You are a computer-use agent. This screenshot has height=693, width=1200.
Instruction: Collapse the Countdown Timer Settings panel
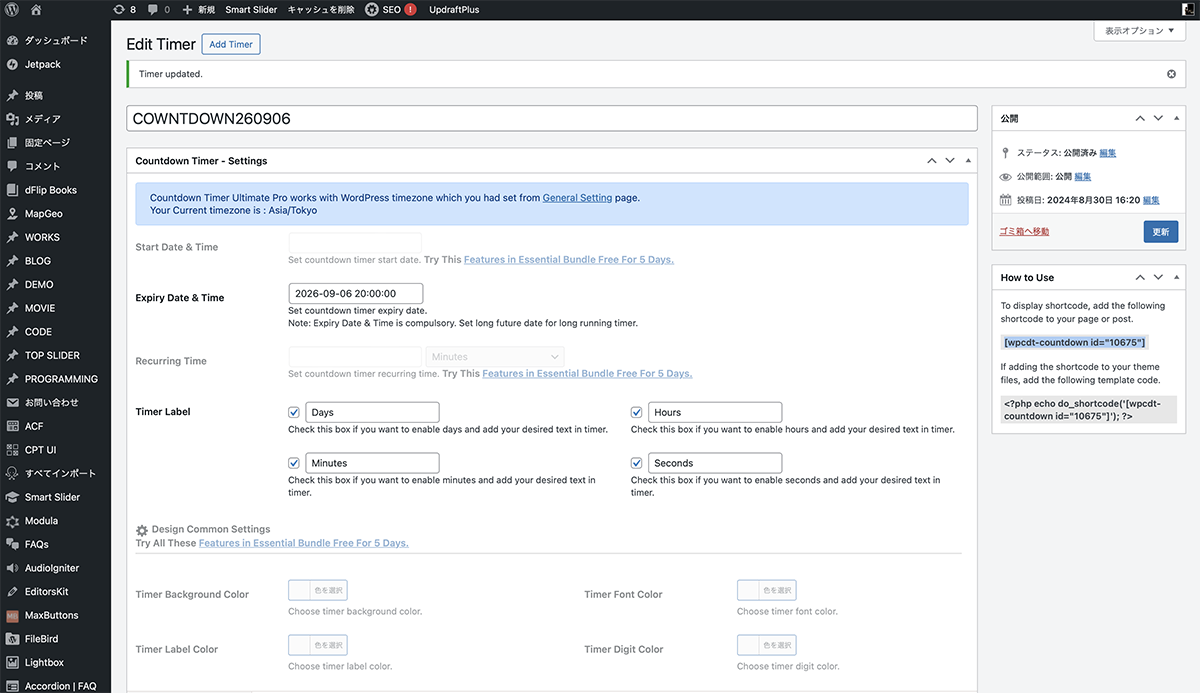tap(968, 161)
